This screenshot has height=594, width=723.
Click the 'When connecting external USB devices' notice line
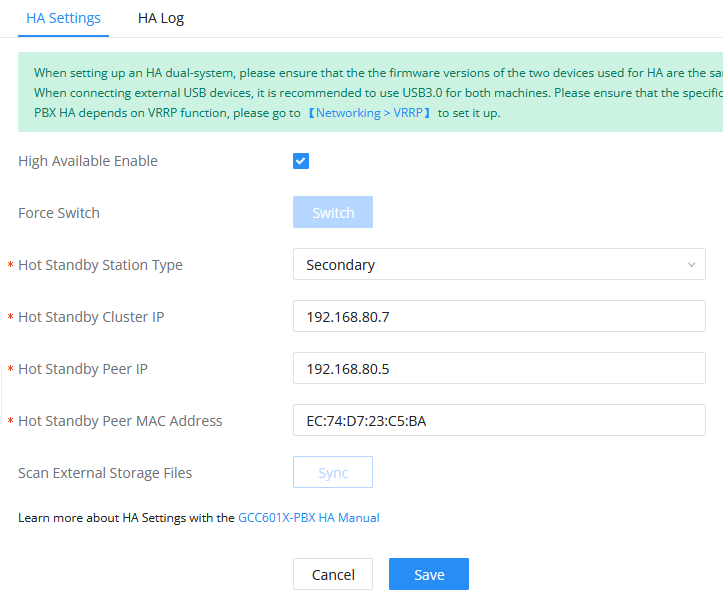tap(378, 93)
